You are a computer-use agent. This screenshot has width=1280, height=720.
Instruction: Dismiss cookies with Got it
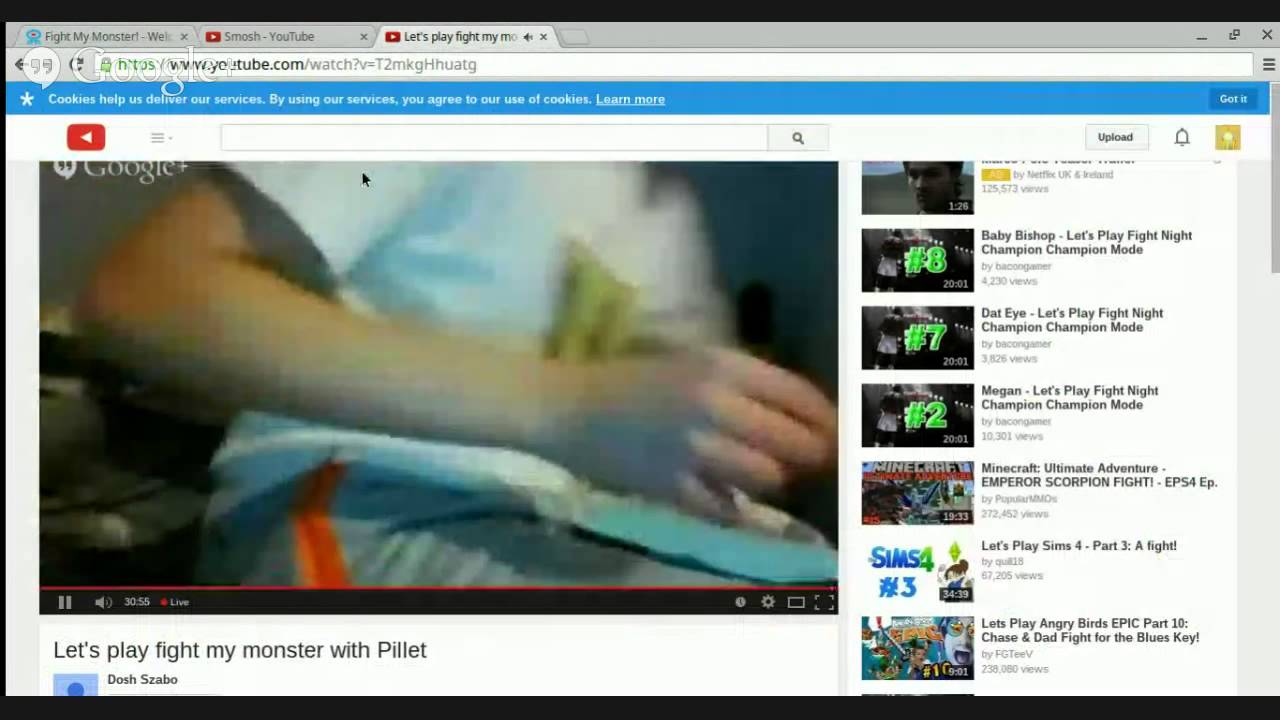pyautogui.click(x=1233, y=99)
